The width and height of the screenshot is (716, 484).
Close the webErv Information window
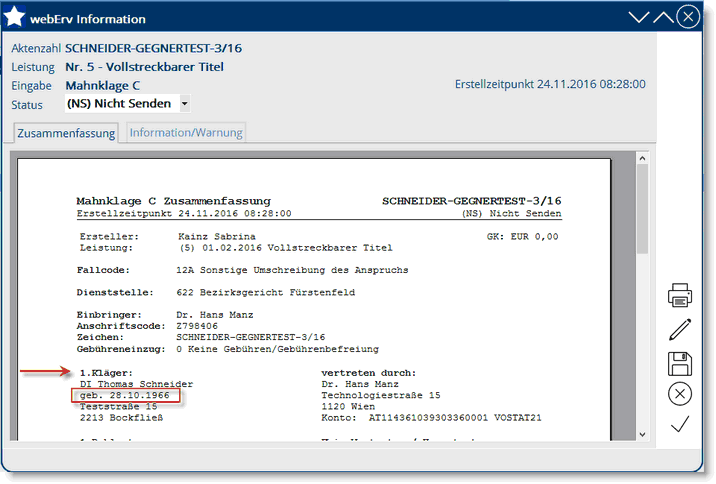[x=688, y=17]
